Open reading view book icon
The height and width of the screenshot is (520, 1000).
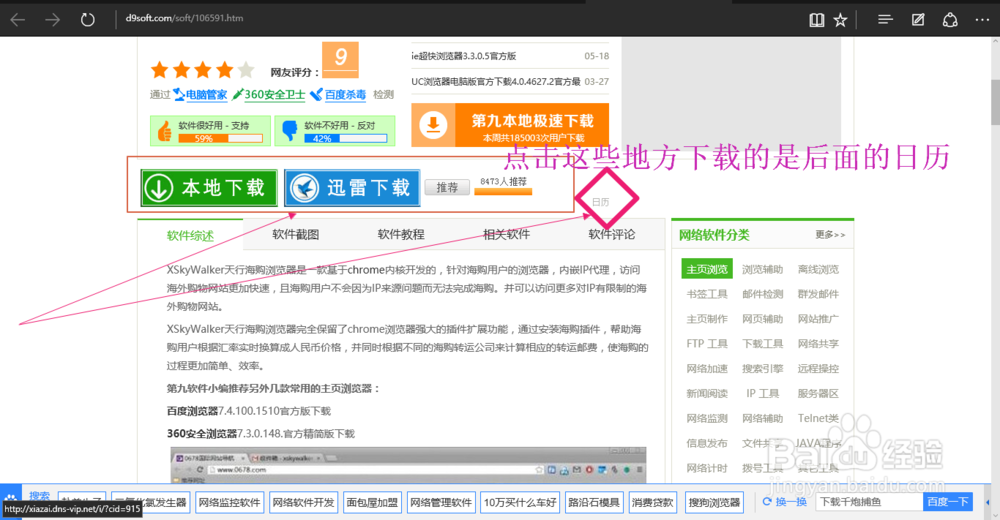[x=816, y=20]
